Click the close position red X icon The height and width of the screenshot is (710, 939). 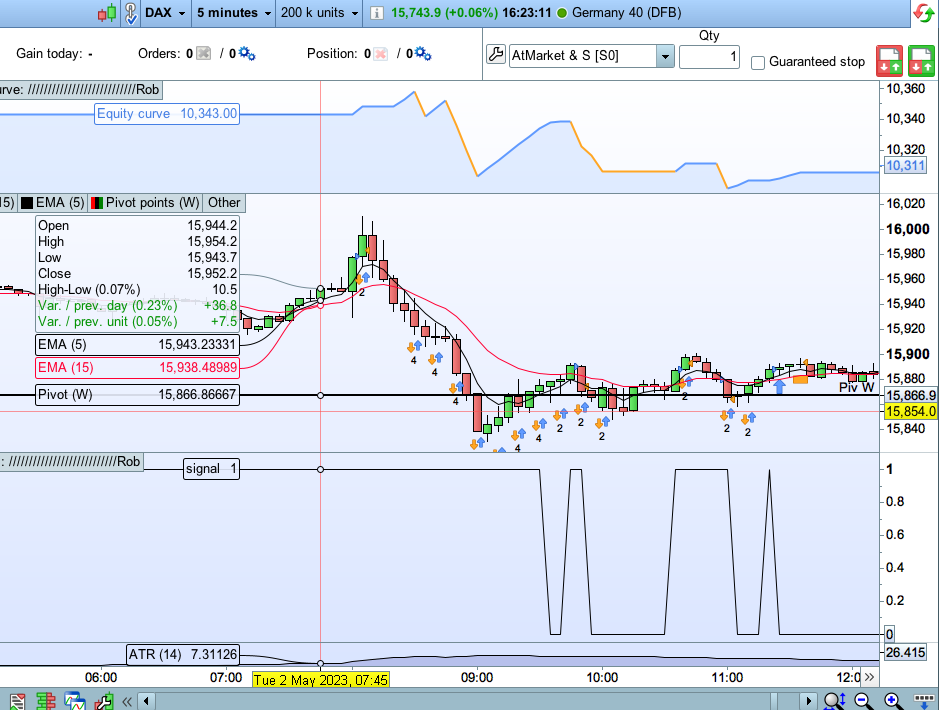(x=380, y=54)
